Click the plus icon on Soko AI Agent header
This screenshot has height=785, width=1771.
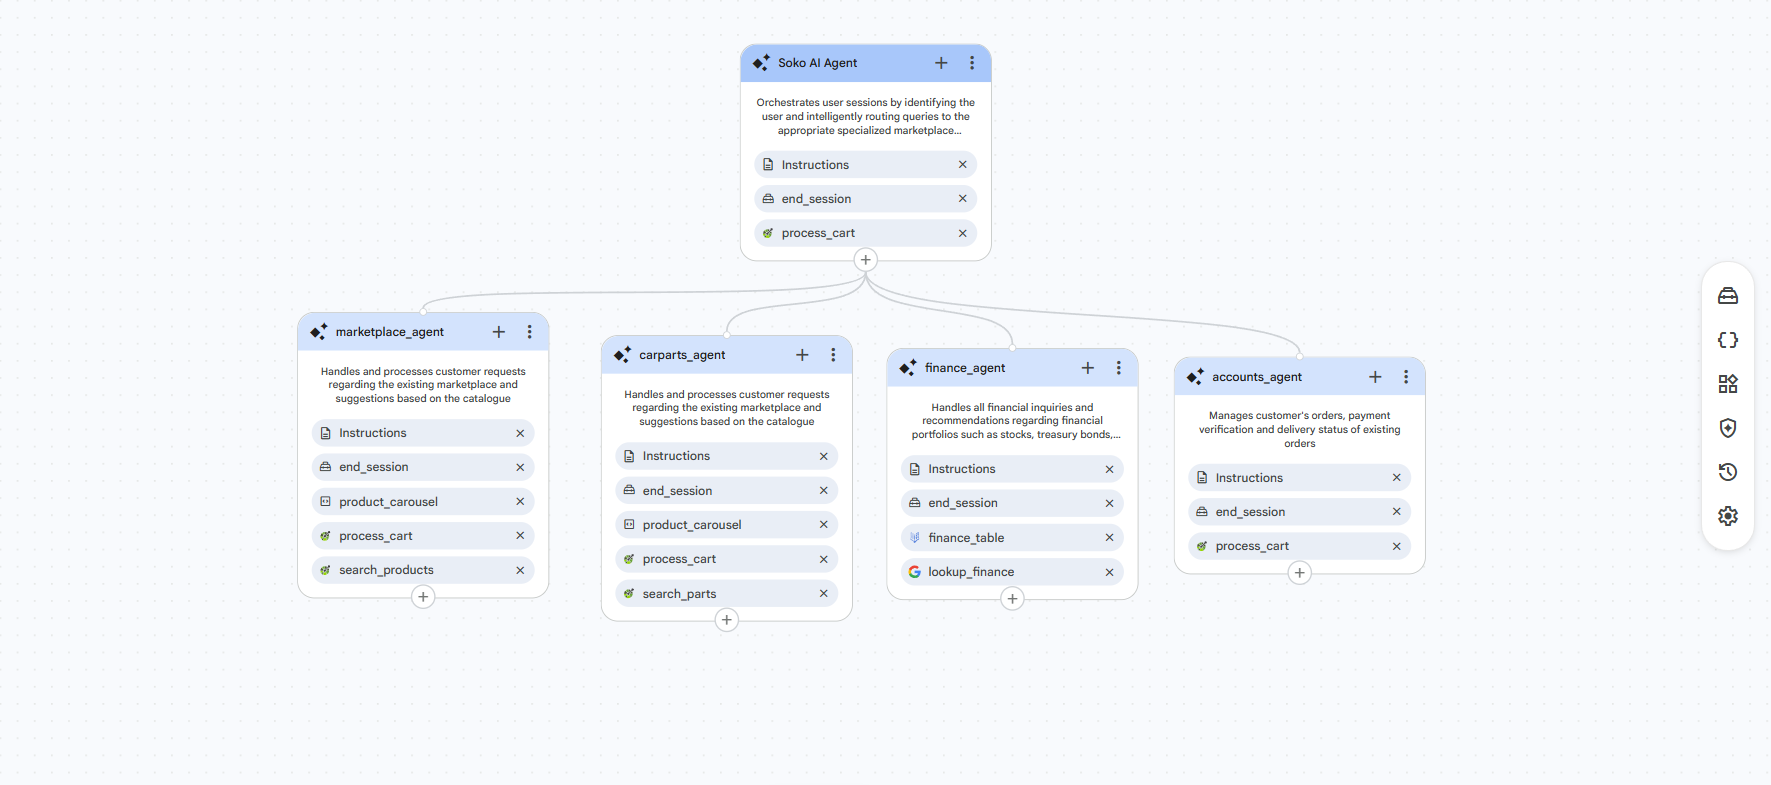[941, 63]
